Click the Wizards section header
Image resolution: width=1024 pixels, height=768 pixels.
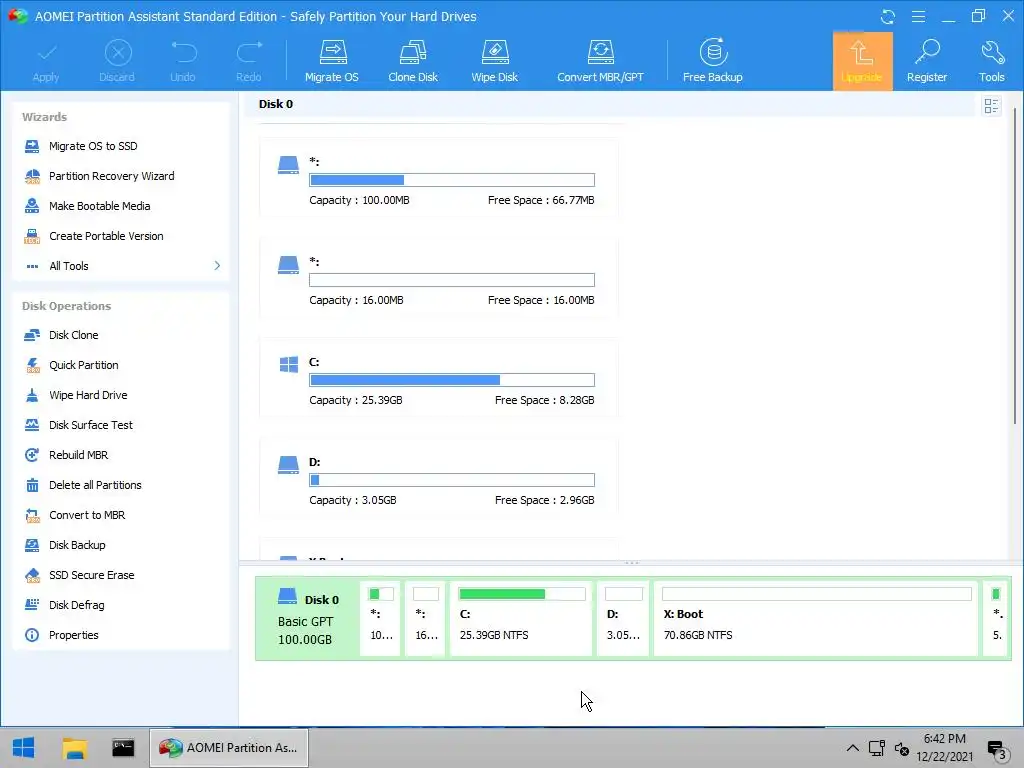44,117
